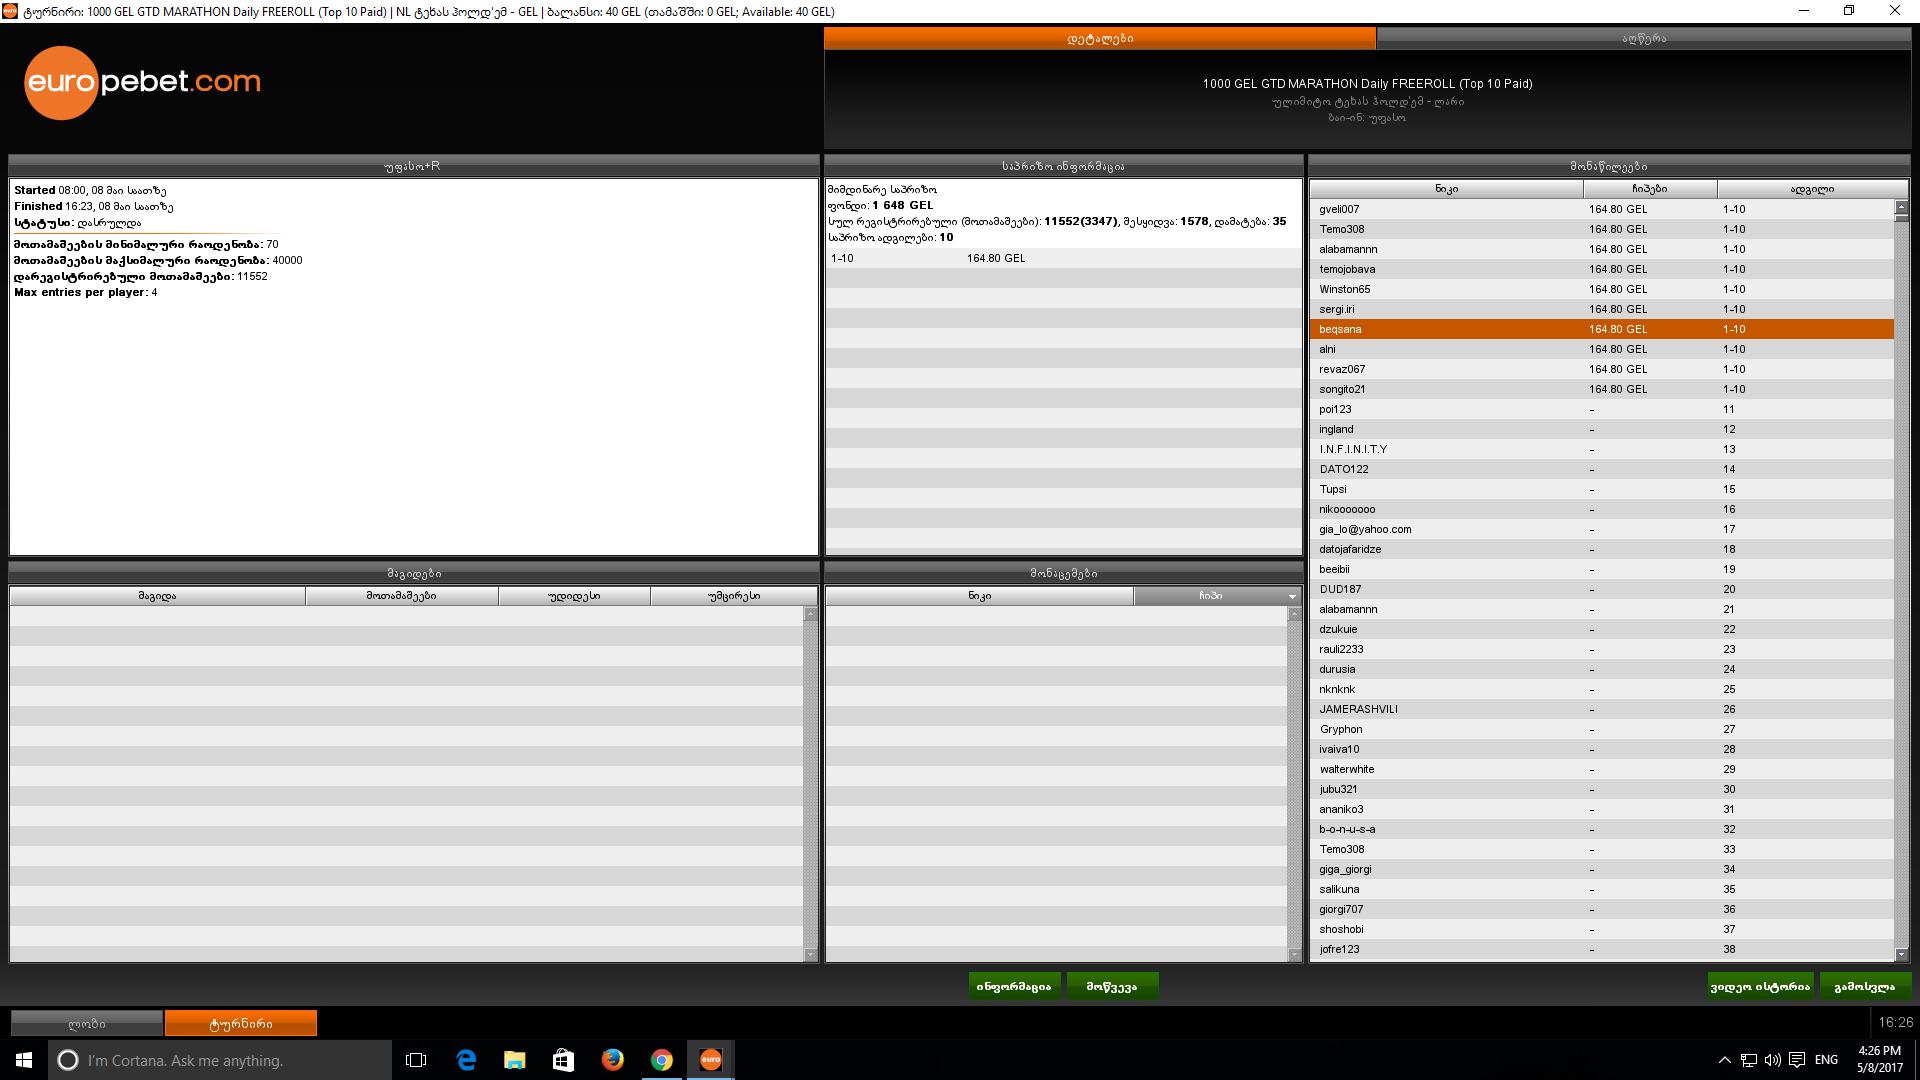Open Microsoft Edge from the taskbar
Viewport: 1920px width, 1080px height.
tap(466, 1060)
